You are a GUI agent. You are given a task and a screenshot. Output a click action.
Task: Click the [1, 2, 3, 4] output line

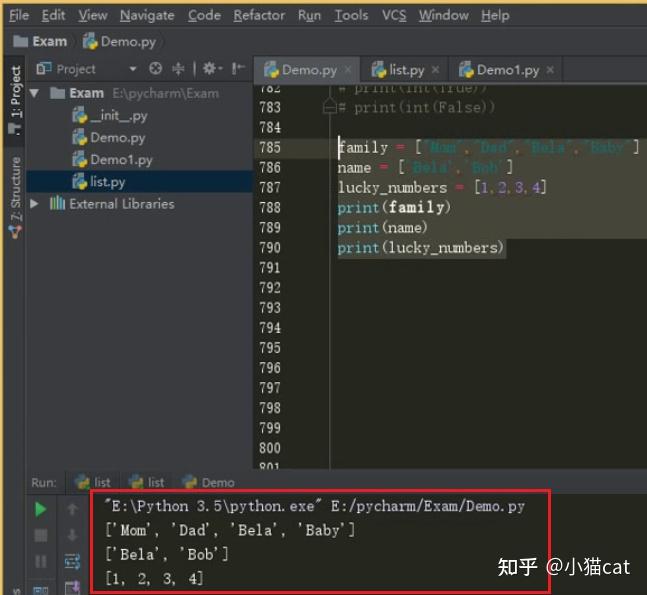pyautogui.click(x=154, y=578)
